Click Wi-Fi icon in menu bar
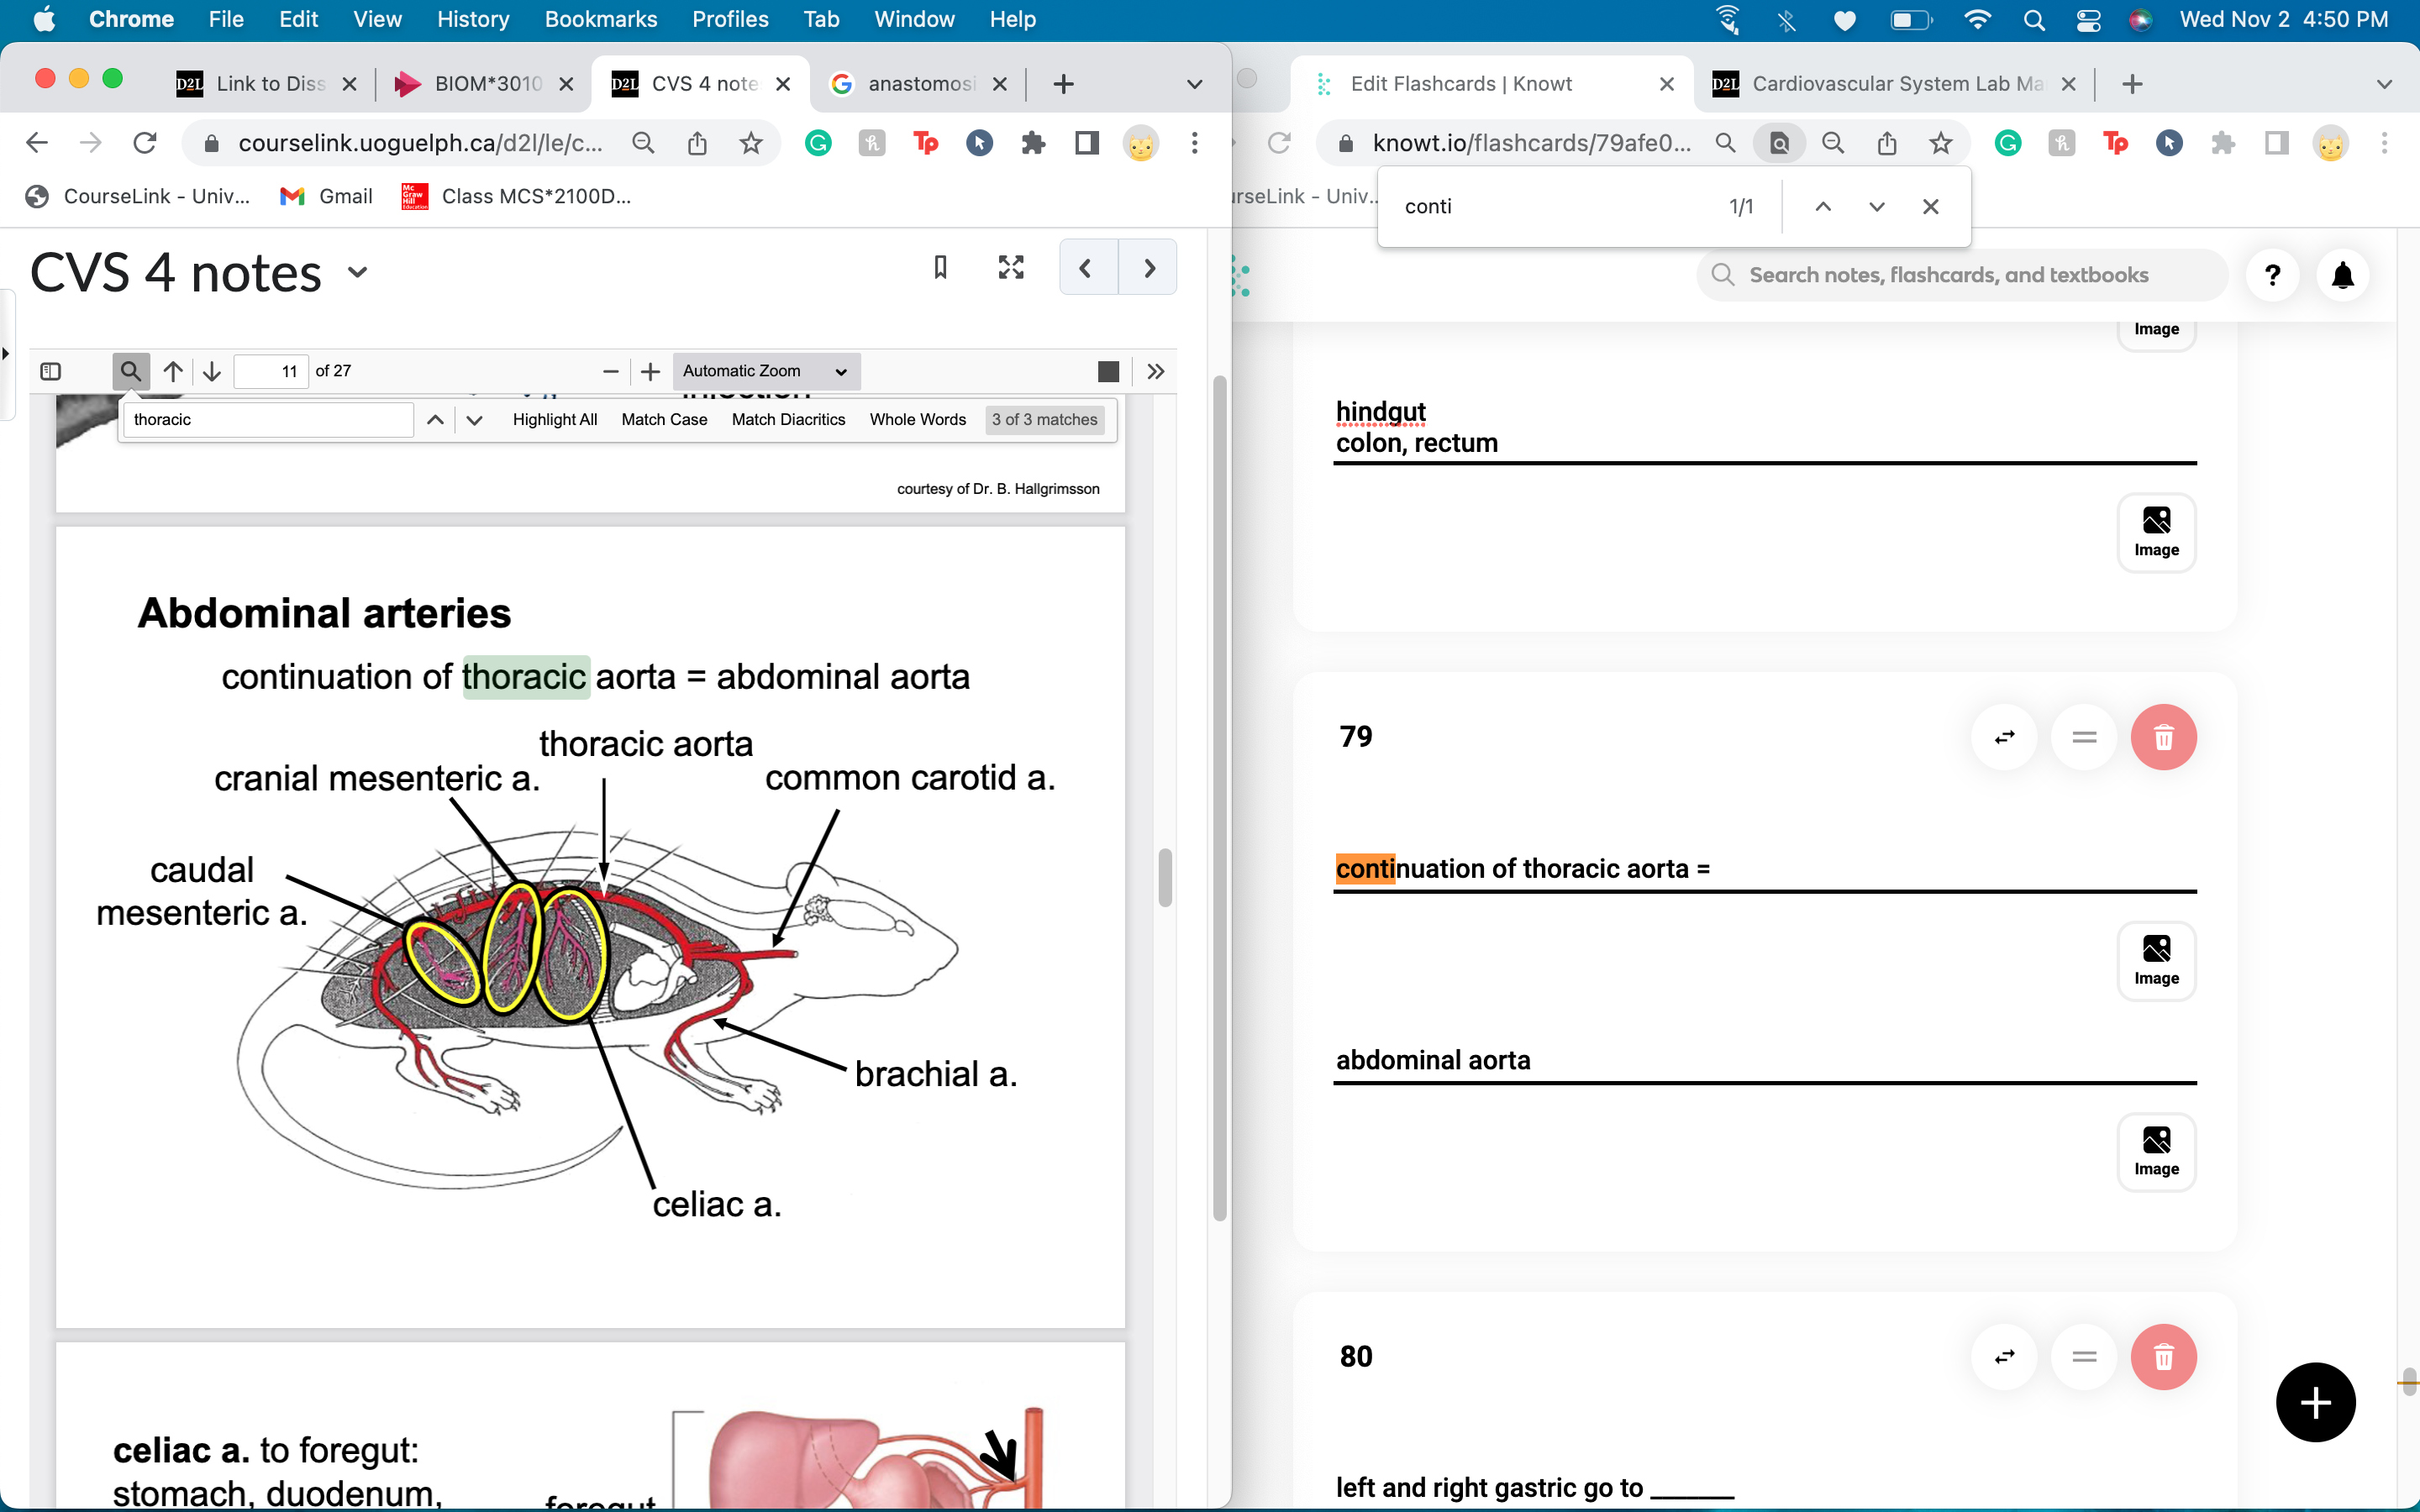Screen dimensions: 2420x1512 pos(1977,19)
